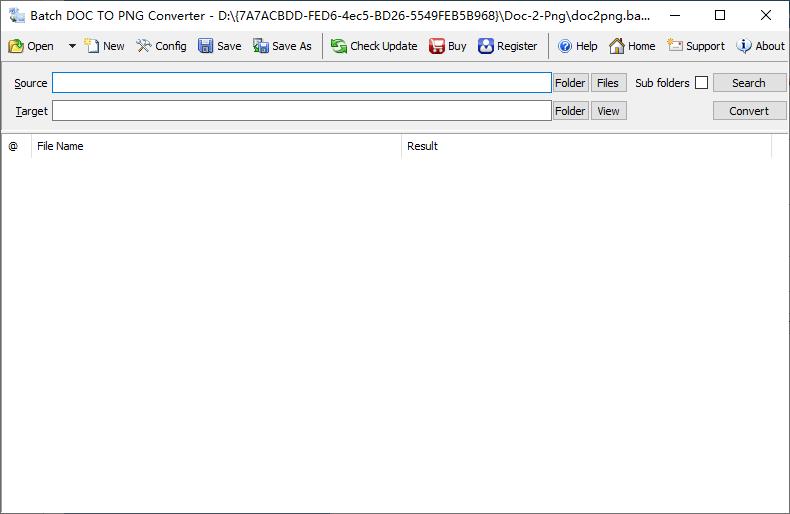Go to Home page link
790x514 pixels.
[x=632, y=46]
